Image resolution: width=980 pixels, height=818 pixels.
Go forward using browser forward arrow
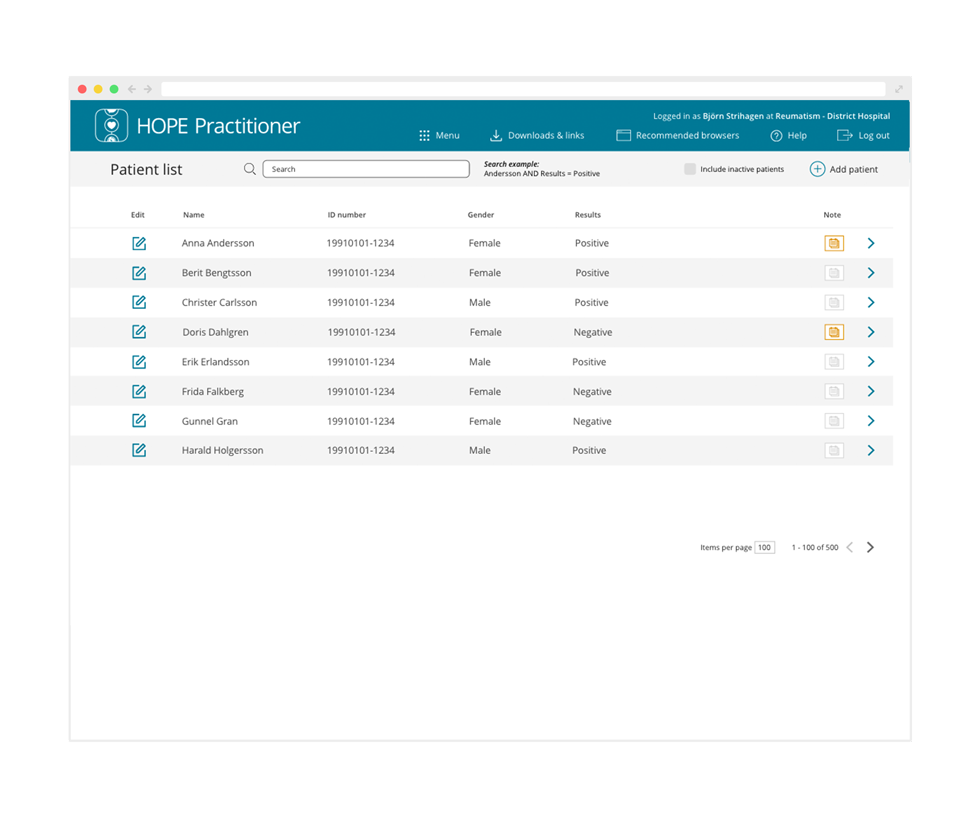pyautogui.click(x=148, y=89)
